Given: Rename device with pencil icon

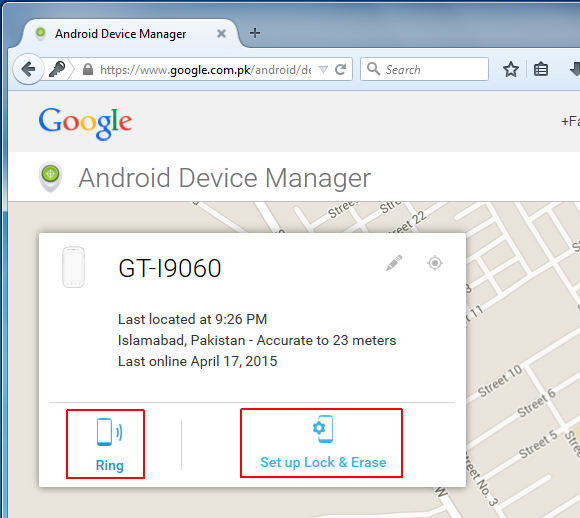Looking at the screenshot, I should click(394, 263).
